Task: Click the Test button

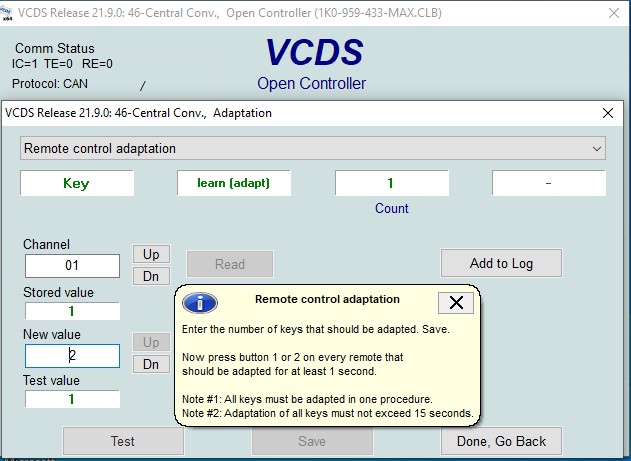Action: pos(123,441)
